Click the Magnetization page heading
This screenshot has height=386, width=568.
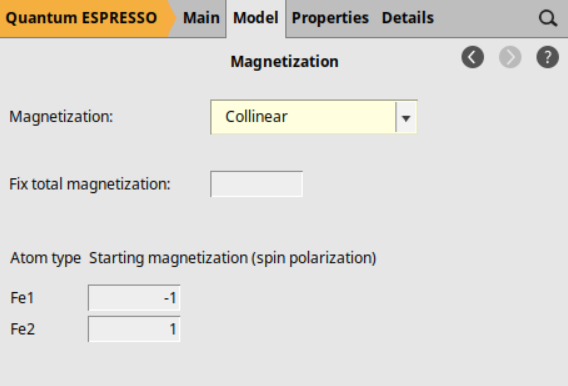tap(284, 62)
